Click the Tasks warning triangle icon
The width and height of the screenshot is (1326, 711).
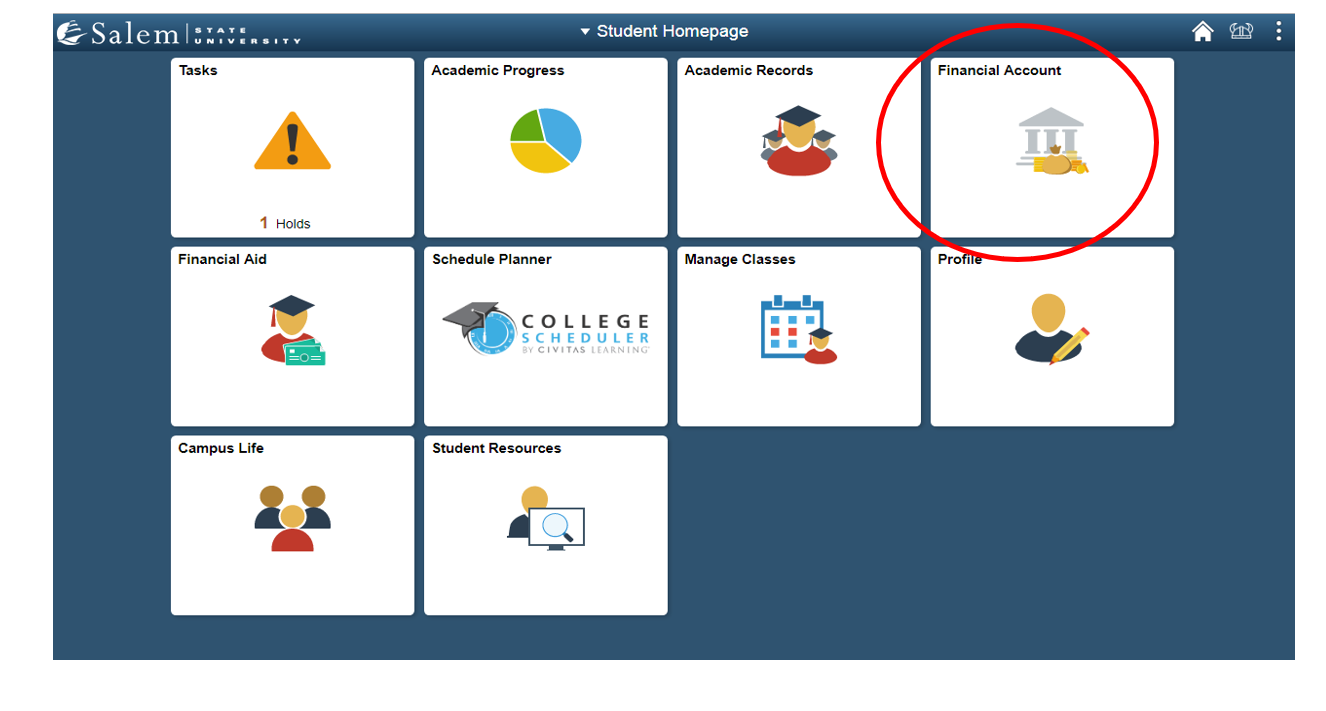coord(292,141)
